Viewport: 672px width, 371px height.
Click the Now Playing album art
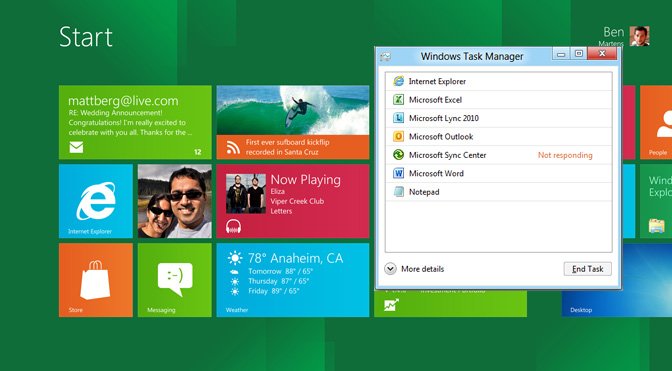pos(246,193)
